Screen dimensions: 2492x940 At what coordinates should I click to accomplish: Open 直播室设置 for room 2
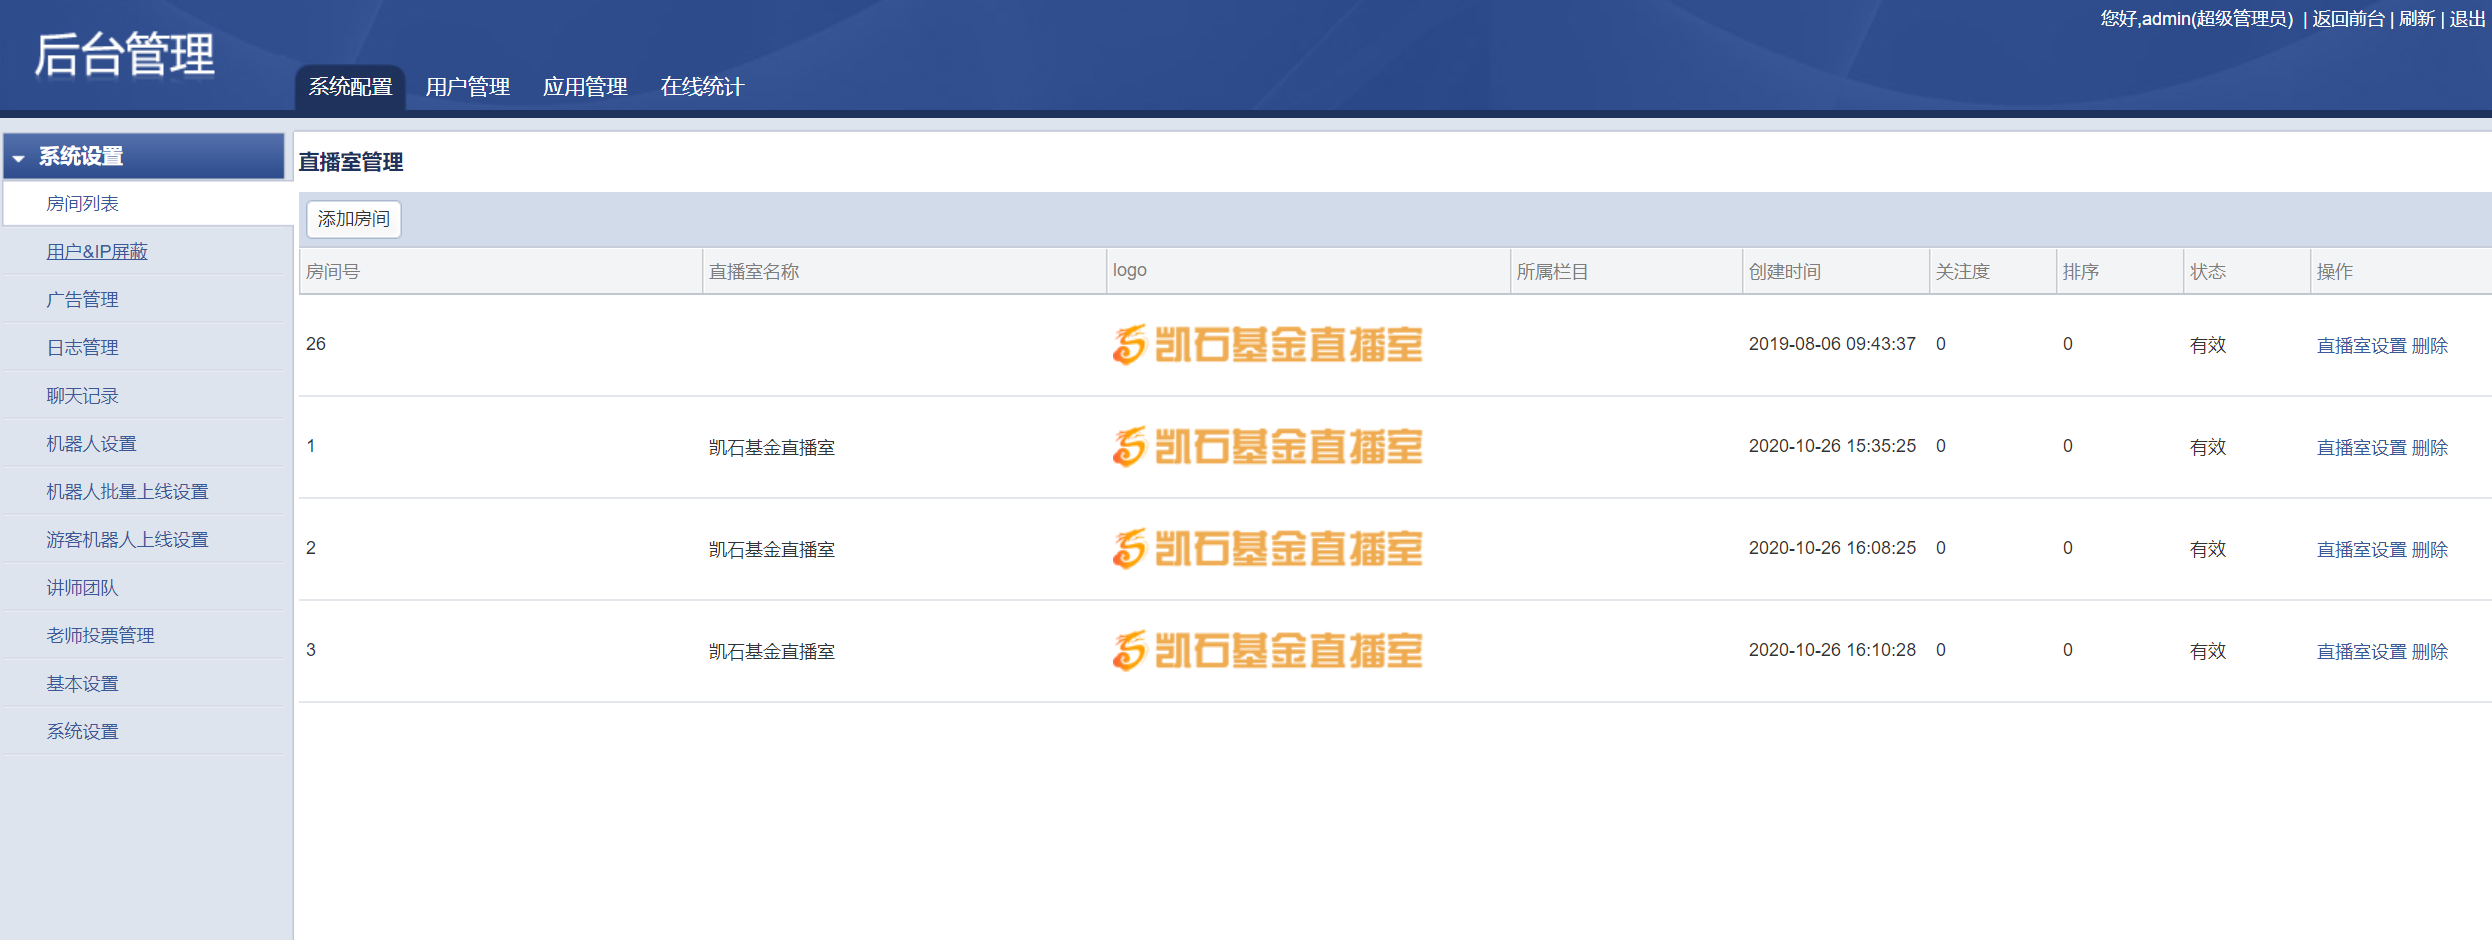[x=2362, y=549]
